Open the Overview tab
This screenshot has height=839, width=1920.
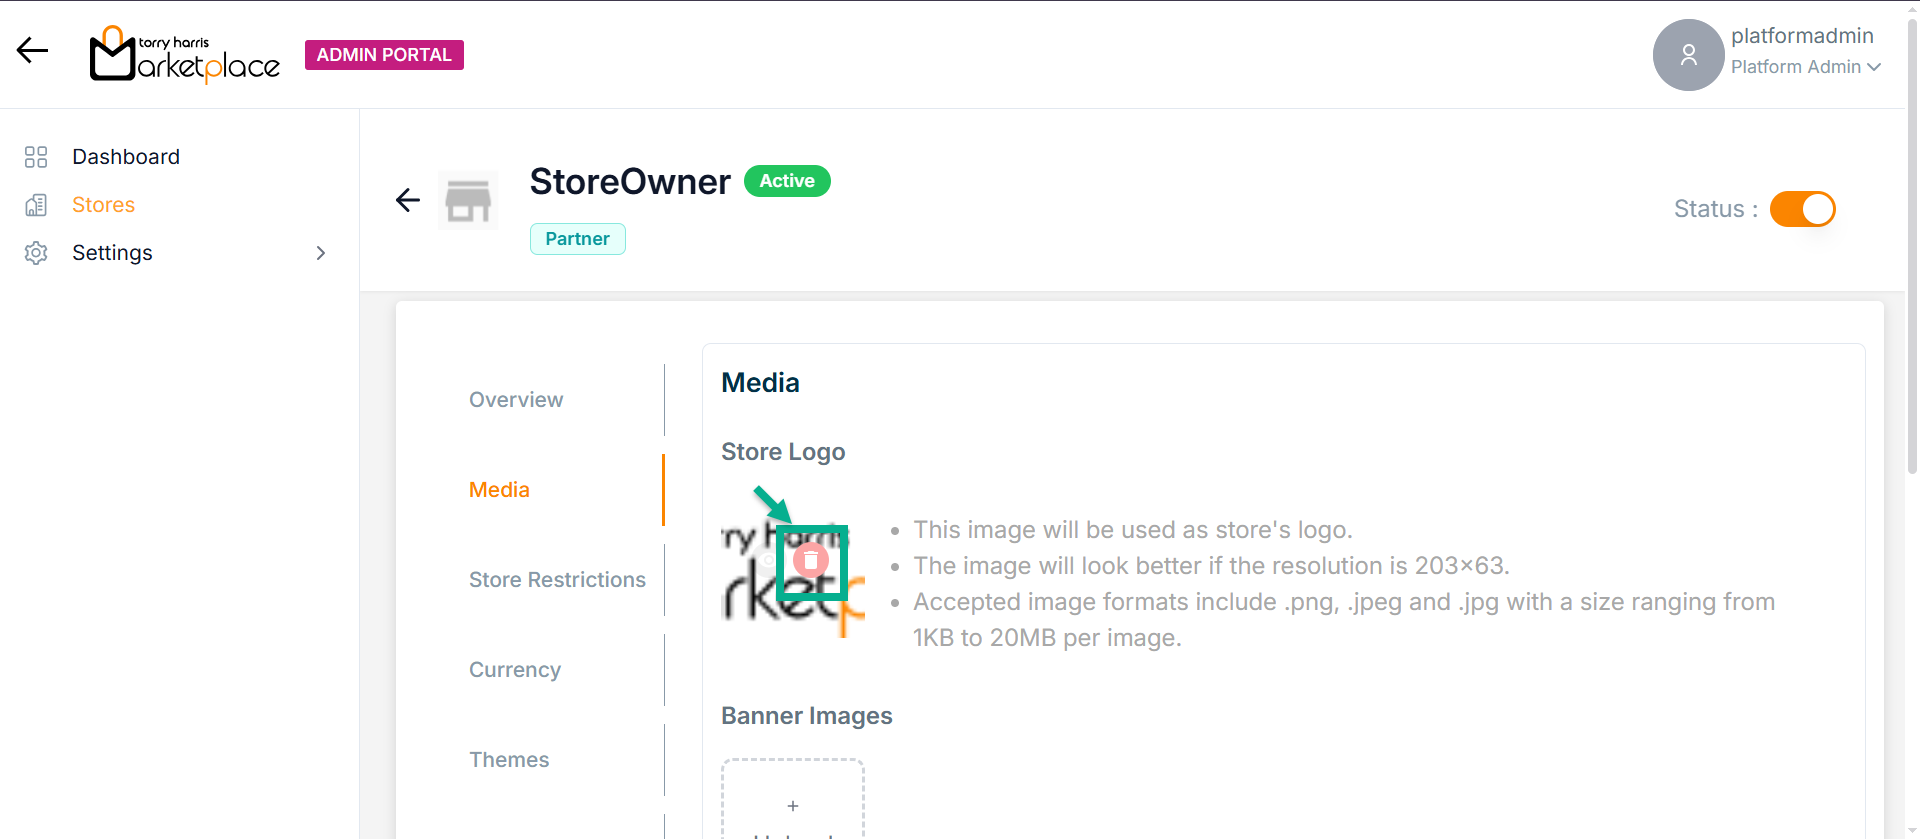point(516,400)
